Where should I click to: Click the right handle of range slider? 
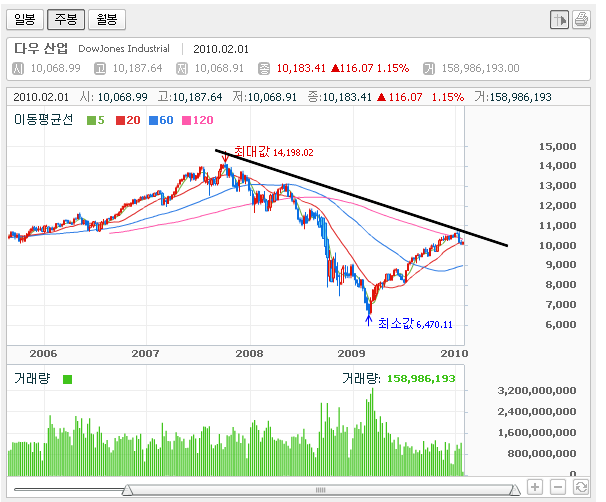[x=515, y=490]
